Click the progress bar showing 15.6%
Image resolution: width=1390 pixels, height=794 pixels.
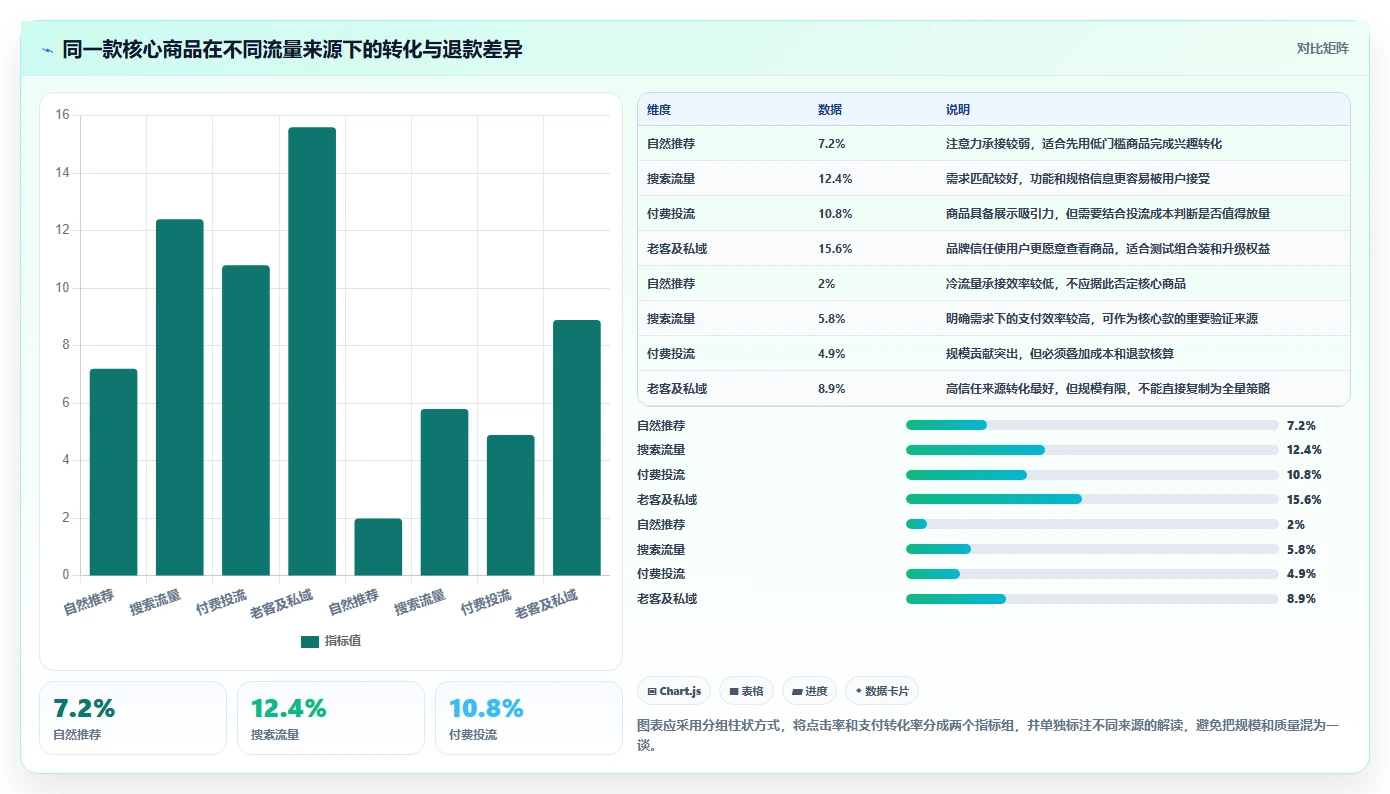point(1092,500)
